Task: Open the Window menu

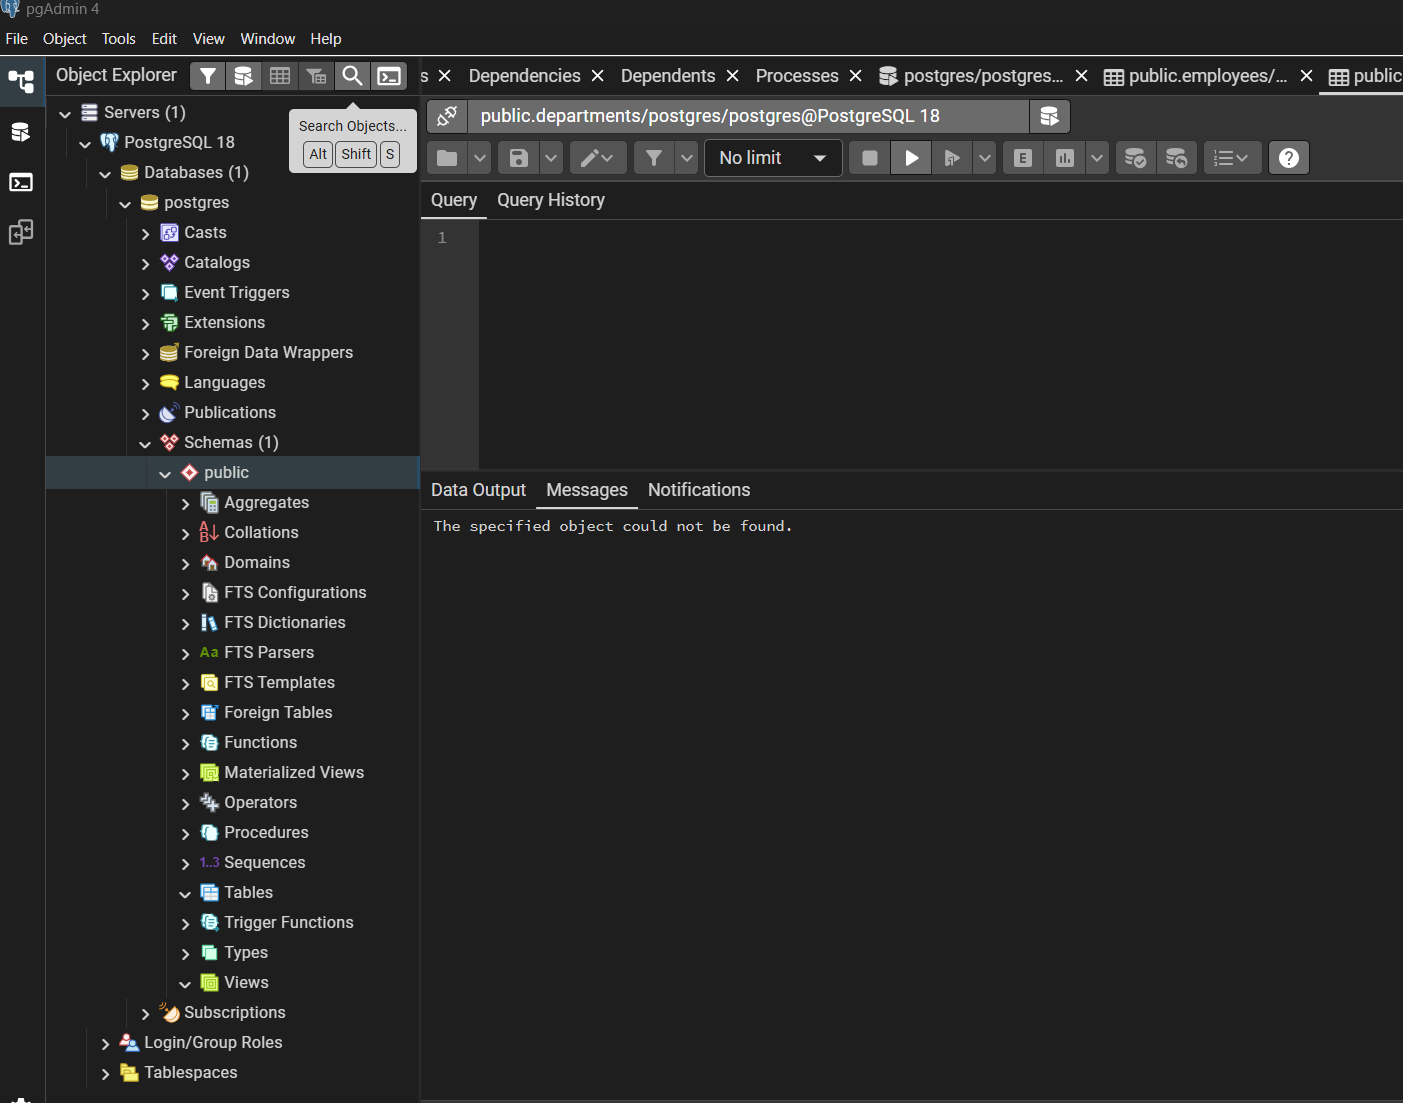Action: coord(268,39)
